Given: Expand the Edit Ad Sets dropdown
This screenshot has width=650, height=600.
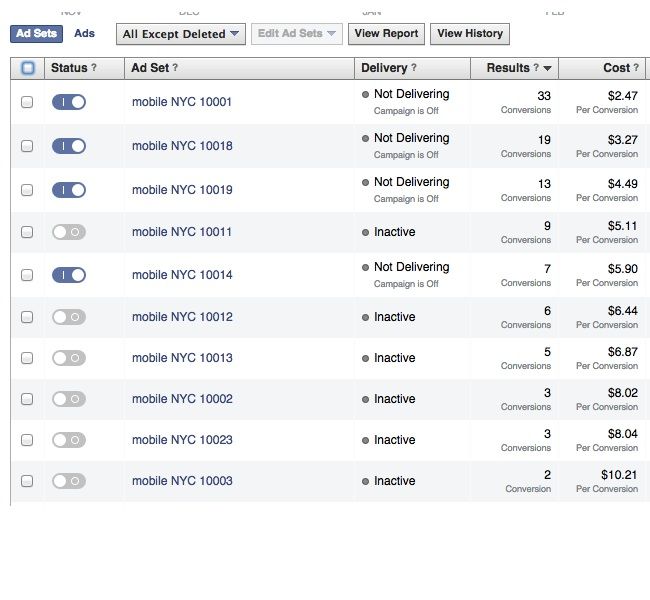Looking at the screenshot, I should pyautogui.click(x=297, y=34).
